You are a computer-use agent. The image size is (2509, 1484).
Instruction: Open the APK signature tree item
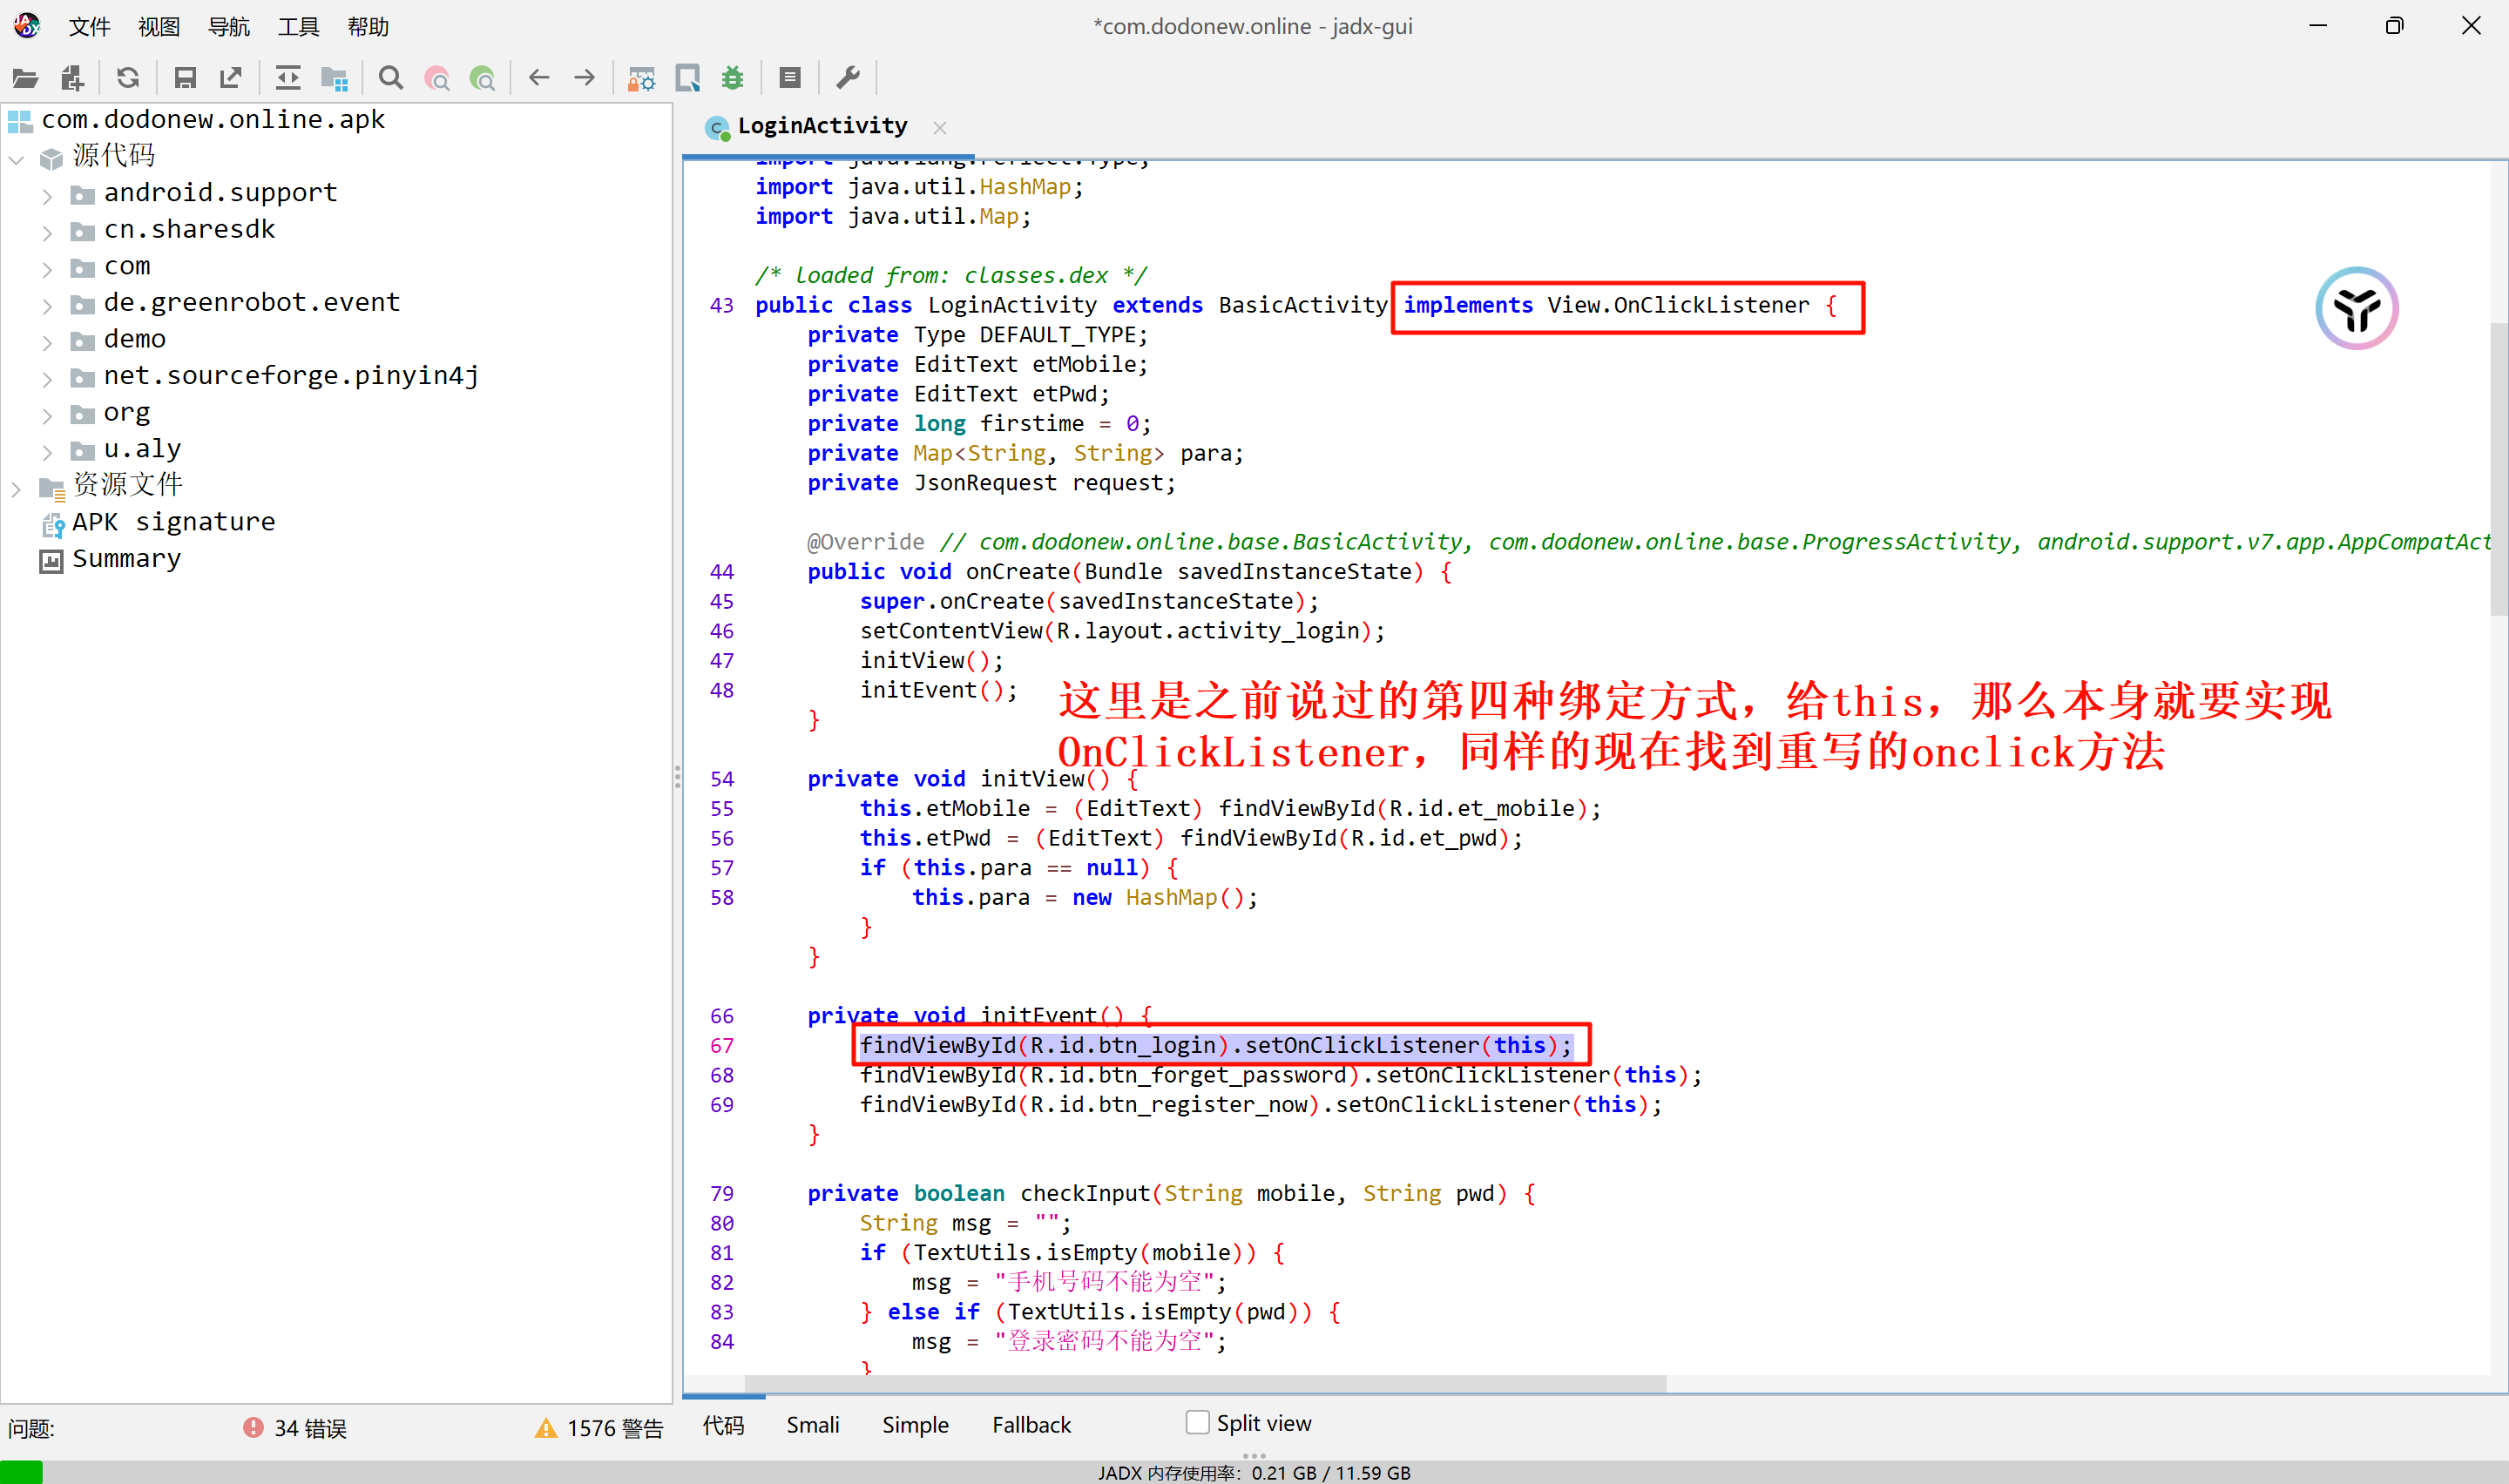pyautogui.click(x=172, y=522)
